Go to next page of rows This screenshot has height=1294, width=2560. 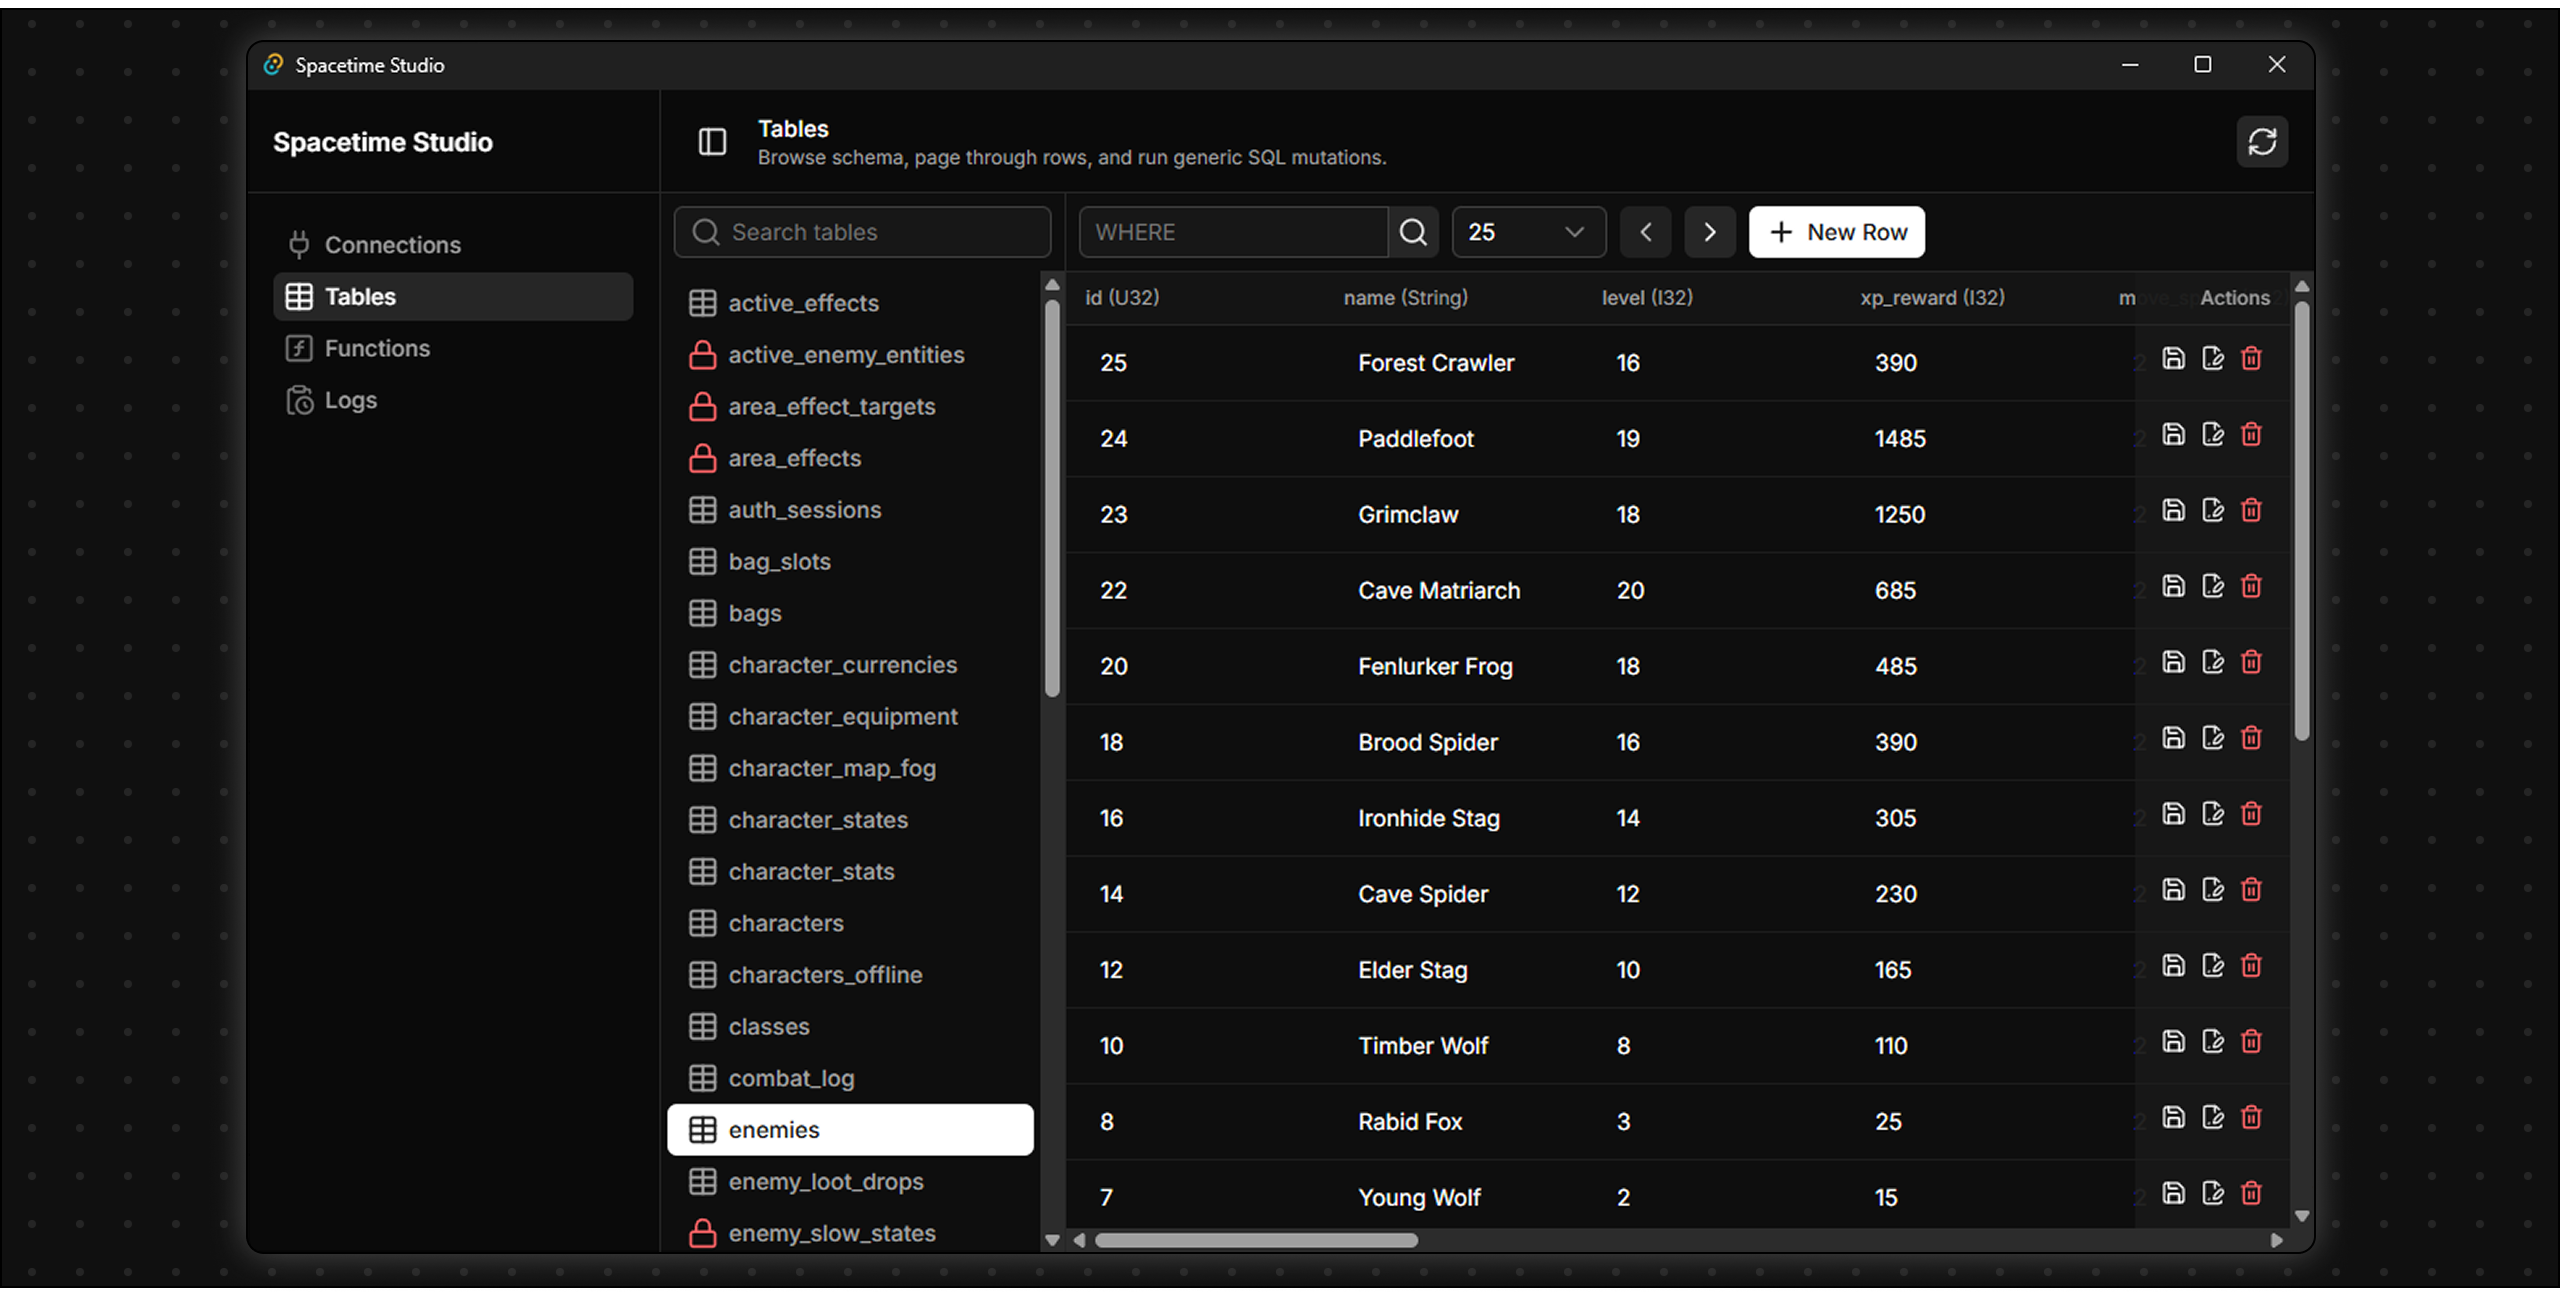pyautogui.click(x=1709, y=232)
